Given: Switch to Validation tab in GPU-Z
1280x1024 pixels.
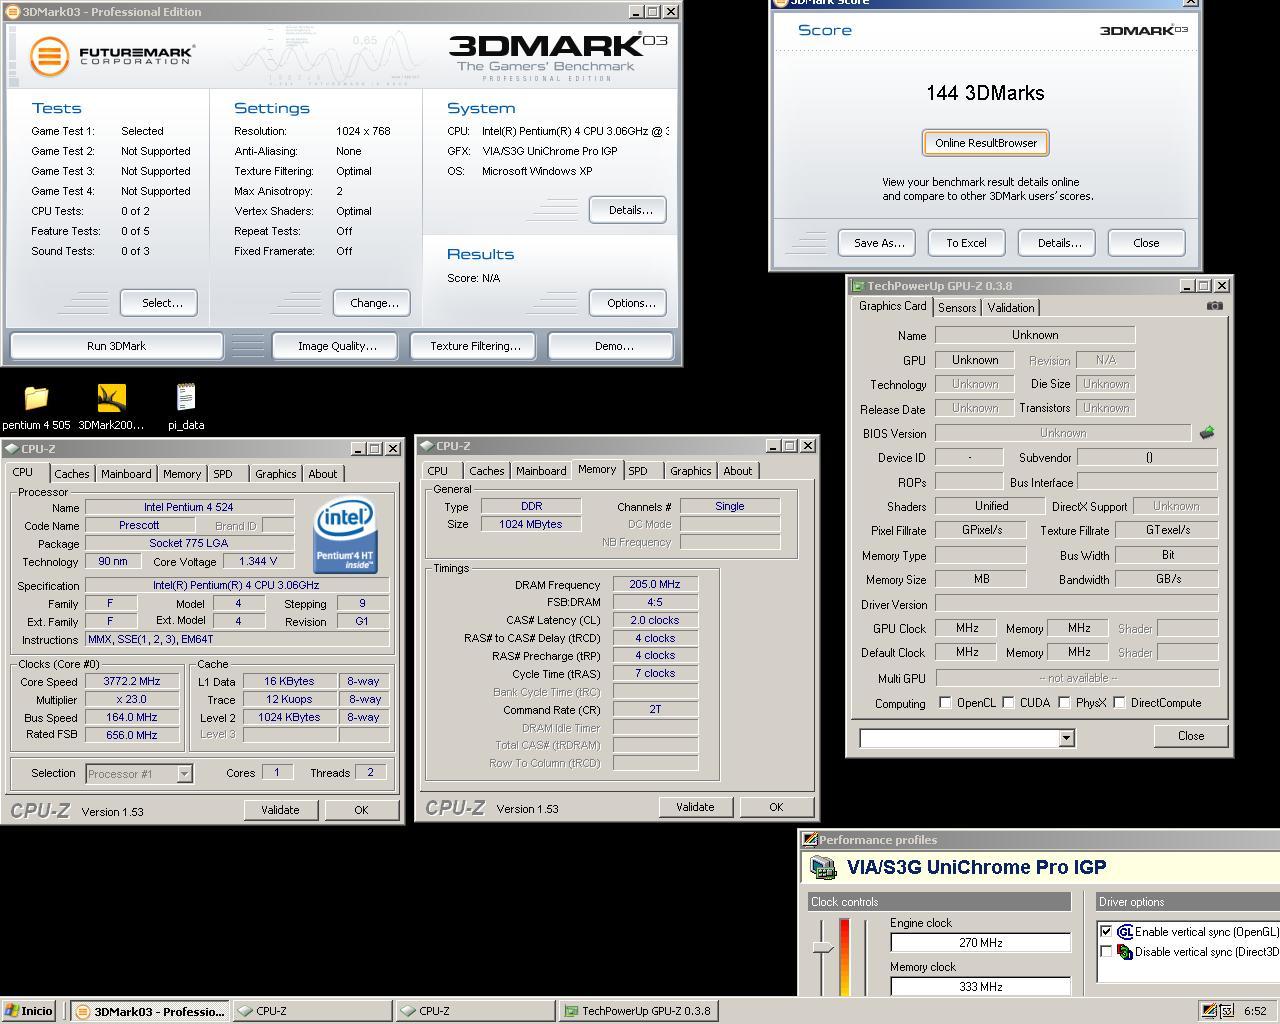Looking at the screenshot, I should [x=1011, y=308].
